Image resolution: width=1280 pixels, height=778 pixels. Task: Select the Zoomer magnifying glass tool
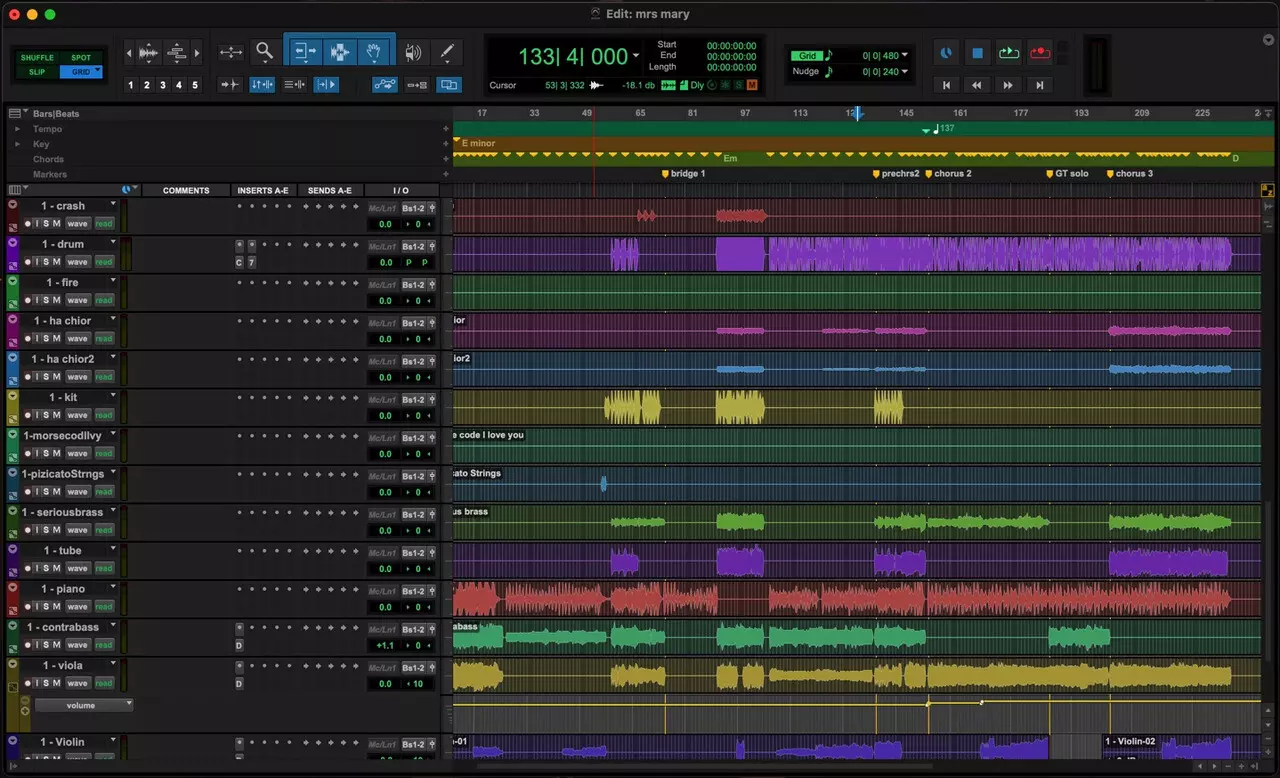click(x=264, y=51)
